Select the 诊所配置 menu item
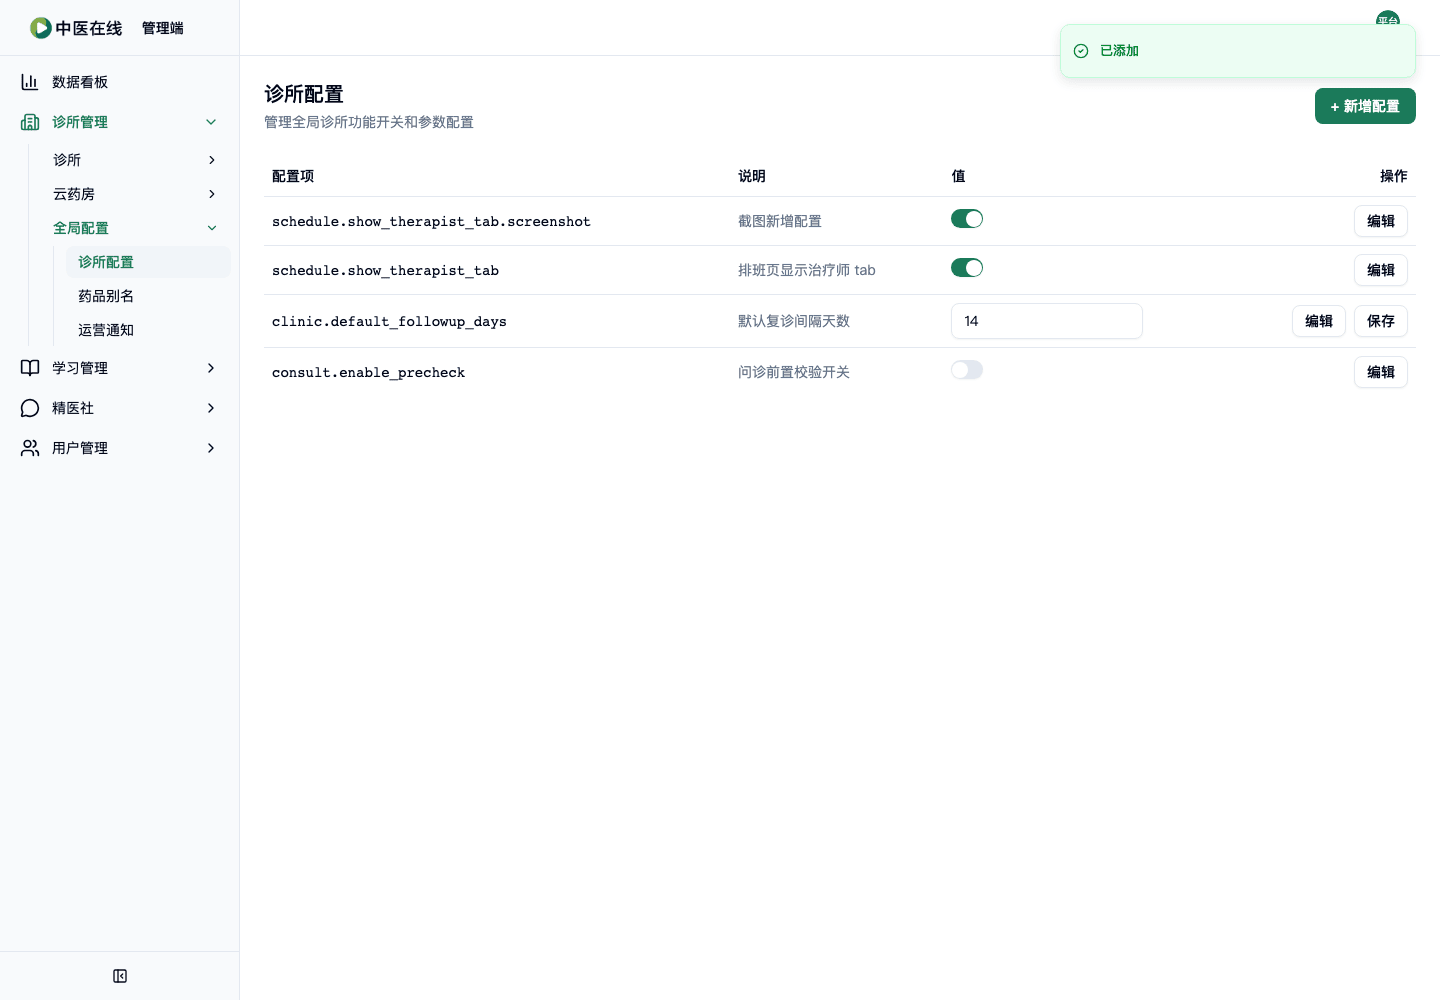The image size is (1440, 1000). (x=148, y=262)
